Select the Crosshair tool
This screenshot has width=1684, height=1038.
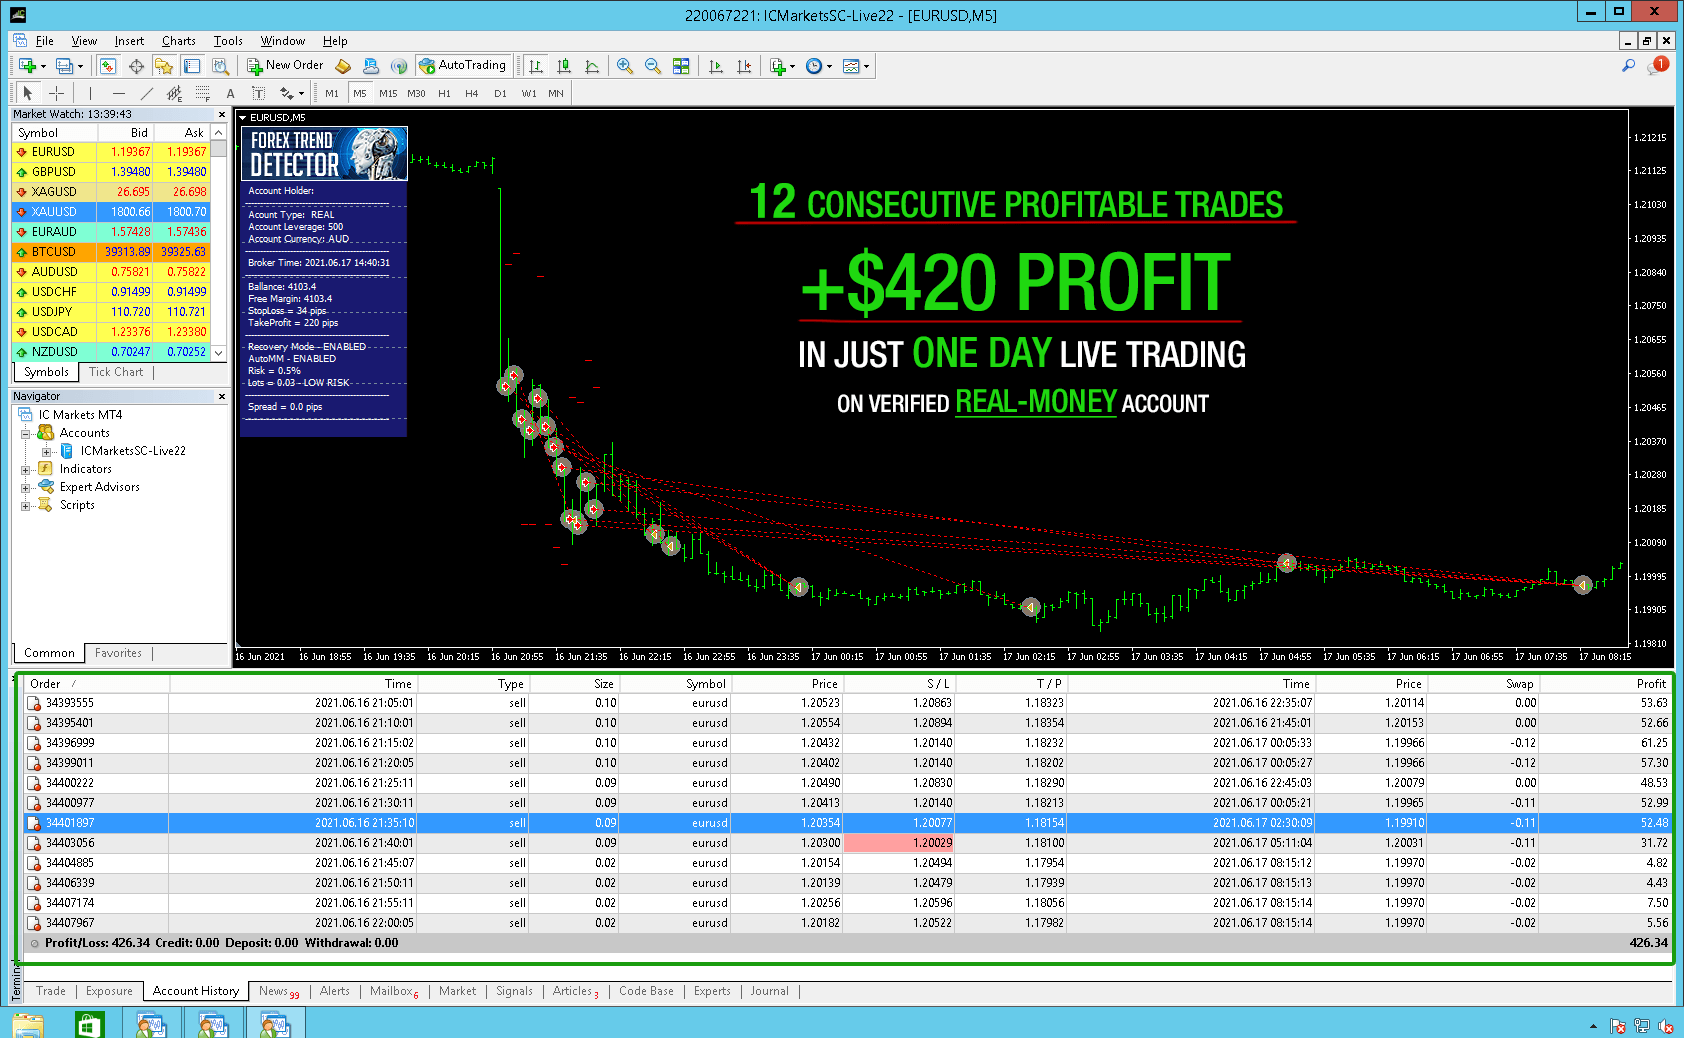56,93
